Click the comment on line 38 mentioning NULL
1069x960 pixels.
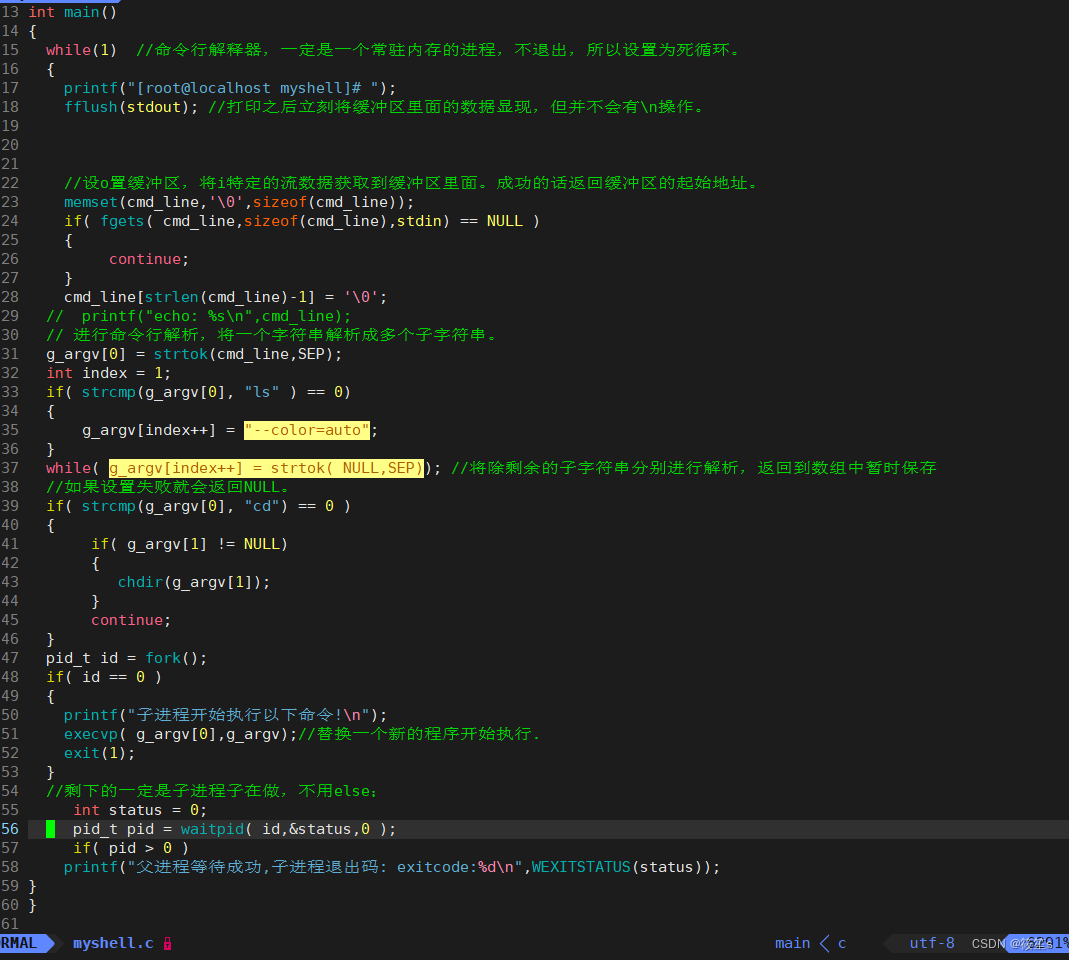(x=167, y=488)
